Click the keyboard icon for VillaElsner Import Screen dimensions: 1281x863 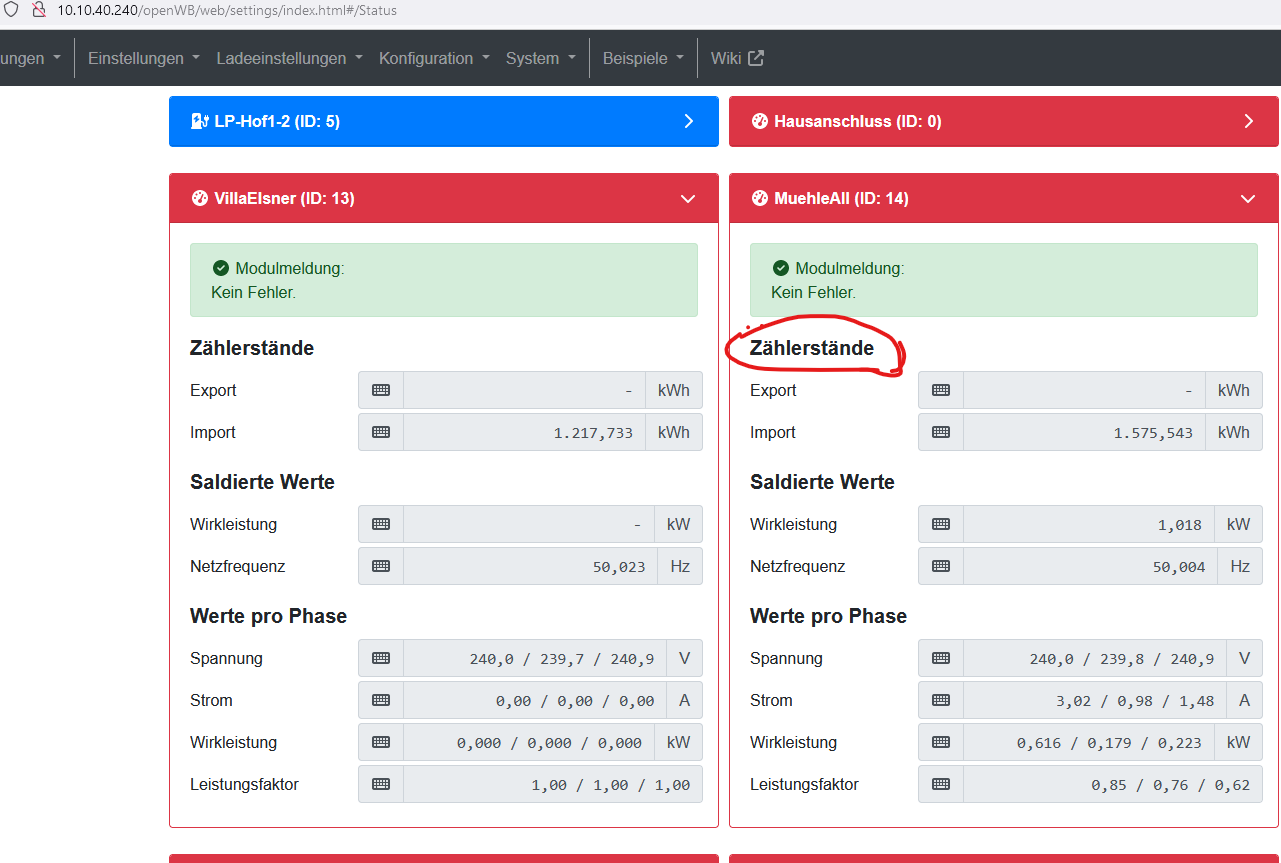pyautogui.click(x=381, y=432)
